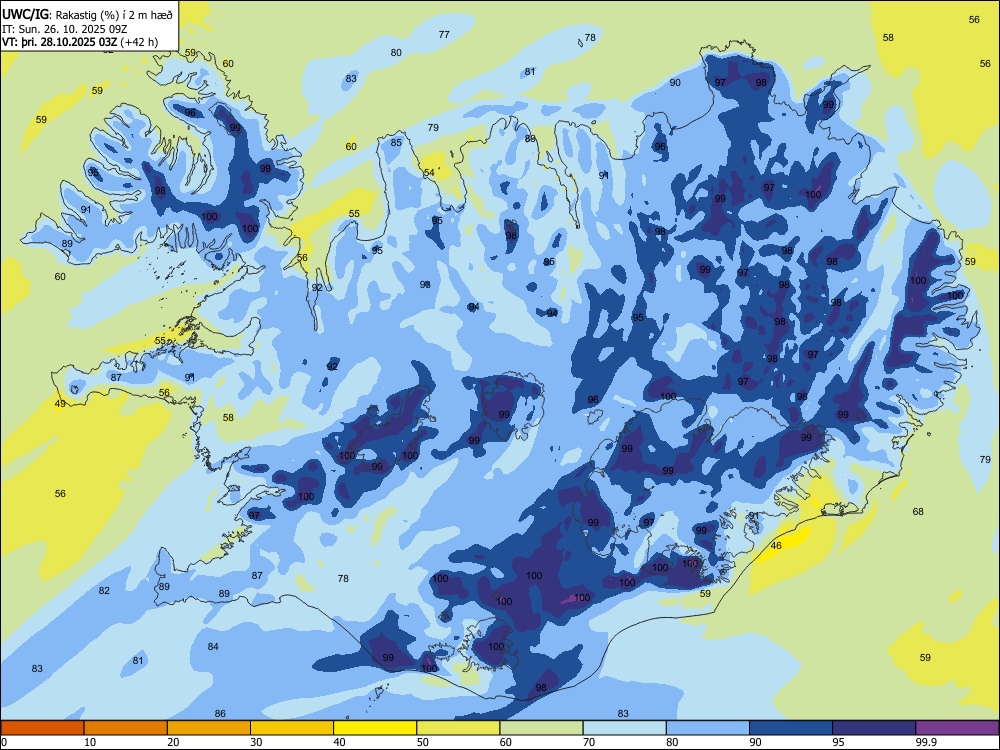The height and width of the screenshot is (750, 1000).
Task: Click the 60–70 light green legend swatch
Action: click(541, 728)
